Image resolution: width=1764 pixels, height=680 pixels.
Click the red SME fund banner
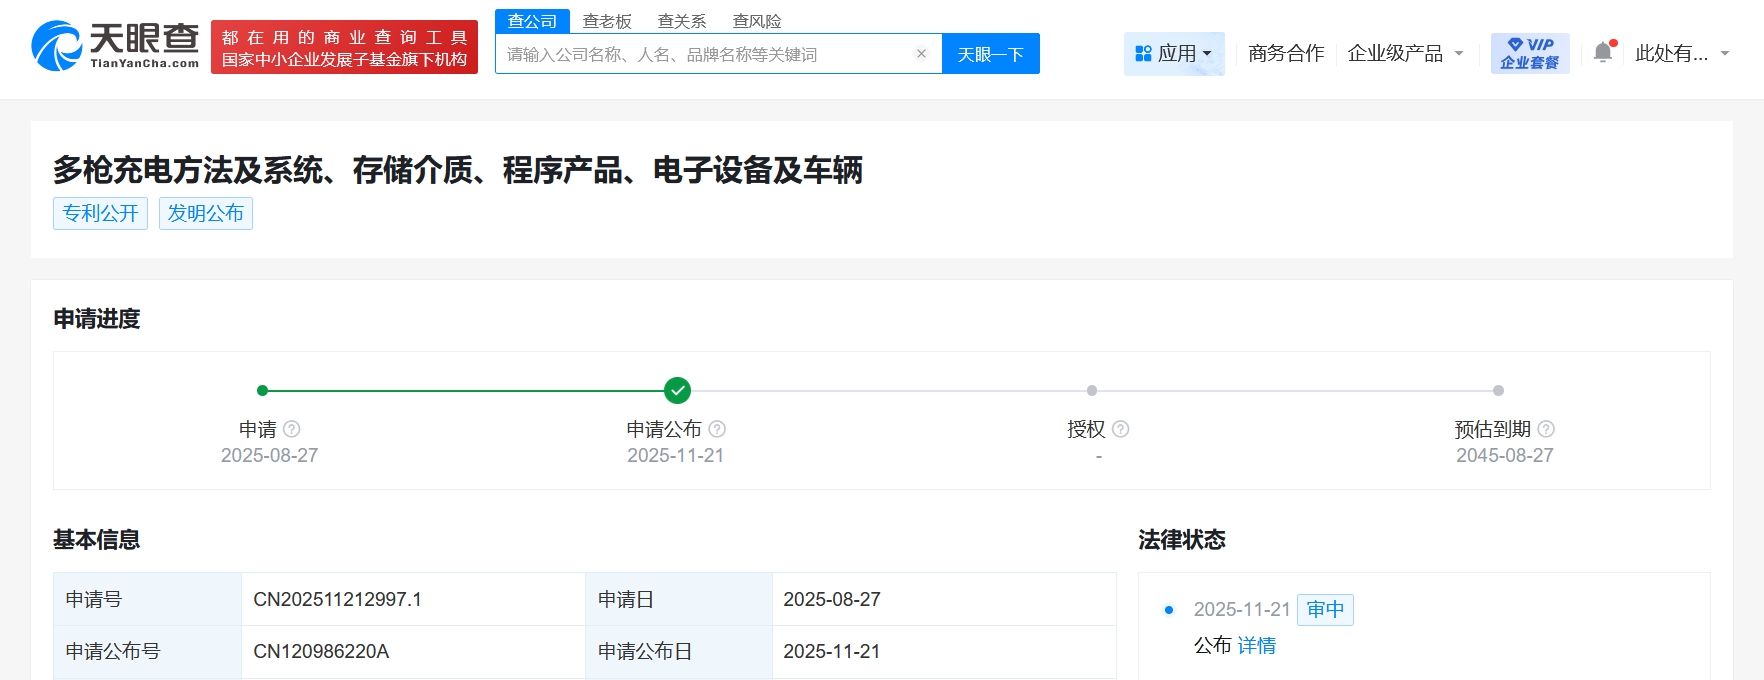(344, 48)
